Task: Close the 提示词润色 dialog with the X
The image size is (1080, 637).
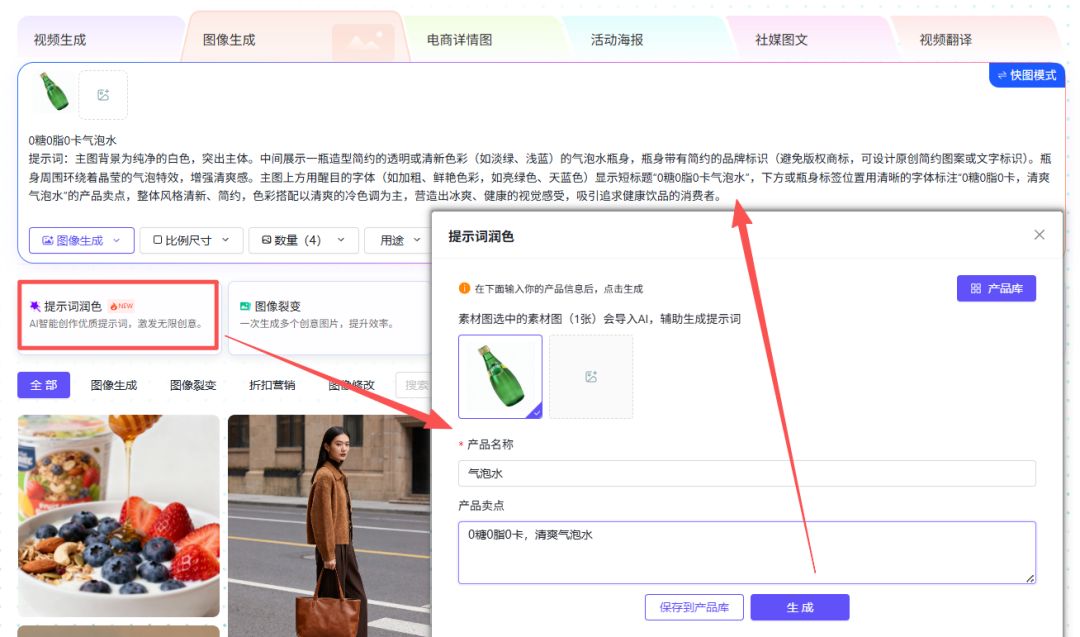Action: (x=1039, y=235)
